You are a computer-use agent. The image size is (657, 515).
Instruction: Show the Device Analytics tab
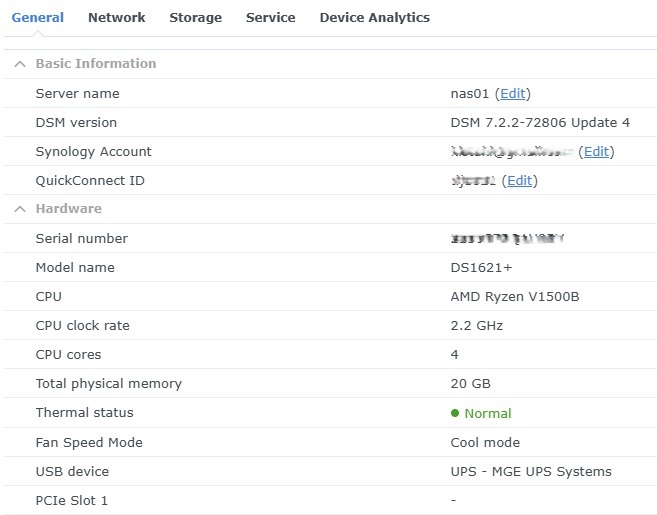click(x=374, y=17)
